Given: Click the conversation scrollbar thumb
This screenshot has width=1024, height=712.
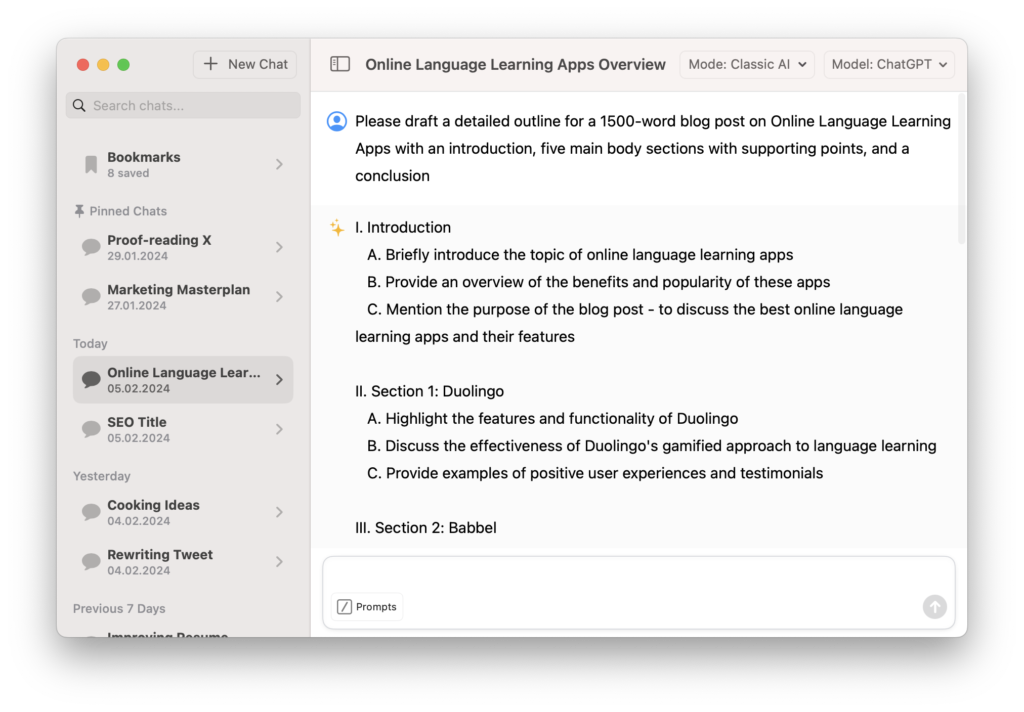Looking at the screenshot, I should click(x=961, y=169).
